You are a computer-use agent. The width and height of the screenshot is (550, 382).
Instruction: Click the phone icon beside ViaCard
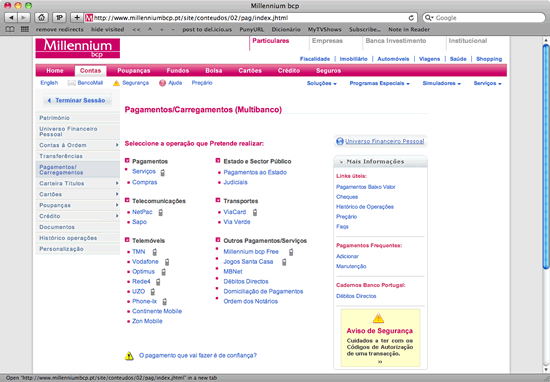point(255,212)
